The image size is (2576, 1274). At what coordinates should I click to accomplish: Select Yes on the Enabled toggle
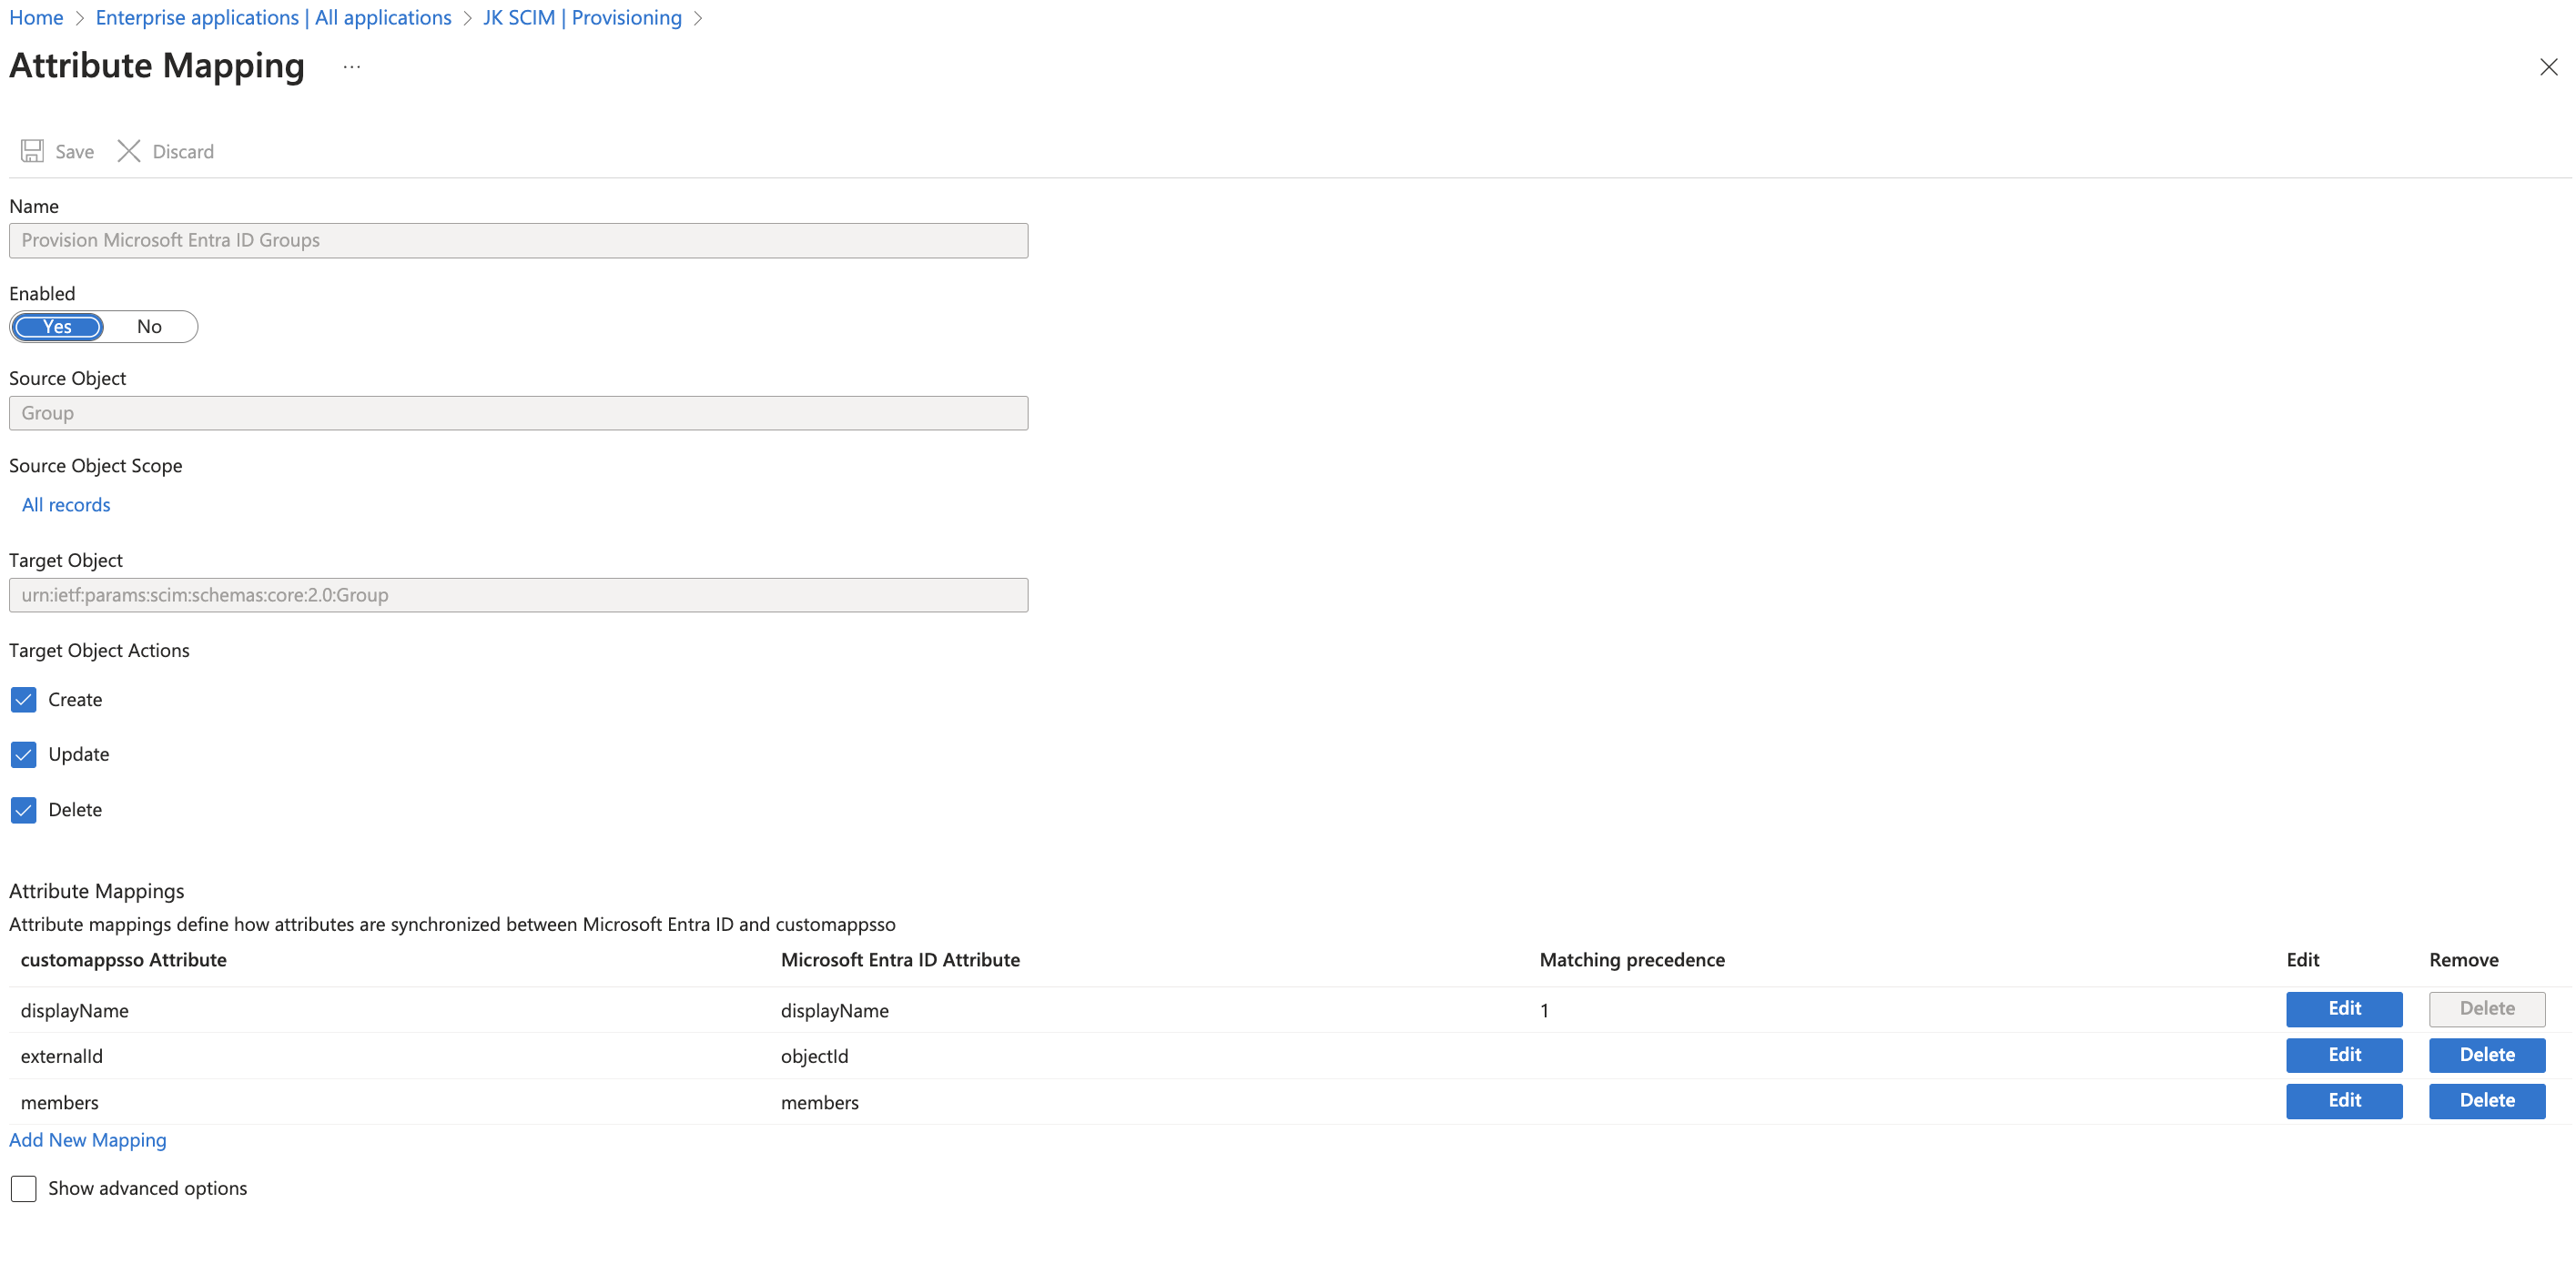(x=58, y=327)
